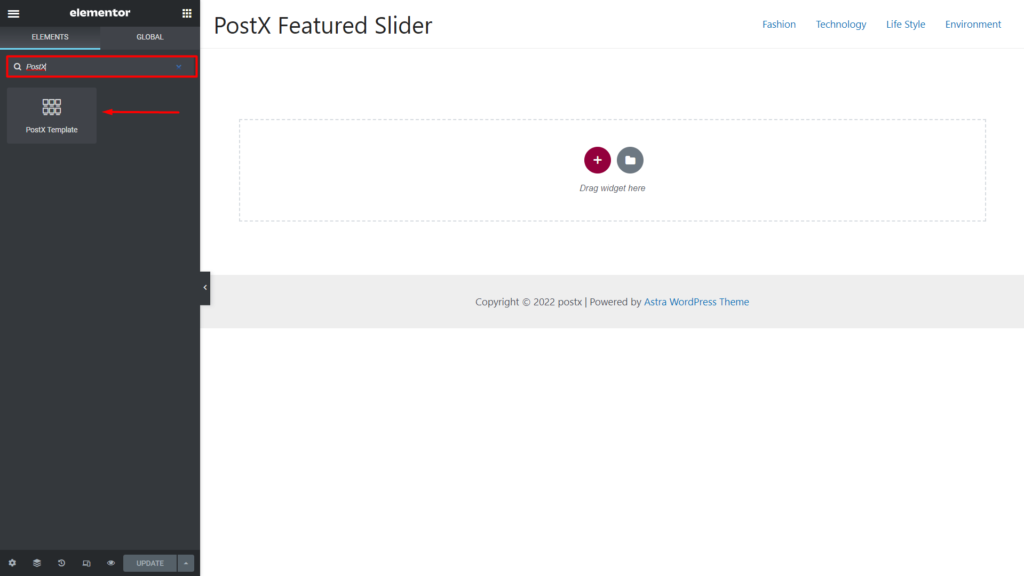Toggle responsive mode icon
The image size is (1024, 576).
(x=86, y=563)
